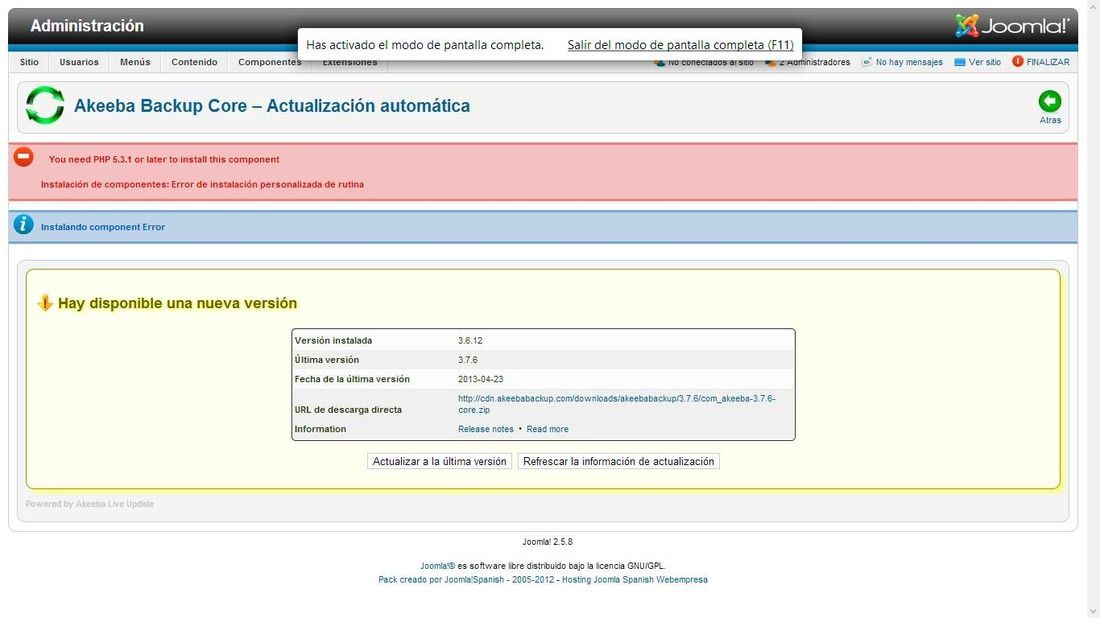Click the Versión instalada label

(x=333, y=341)
